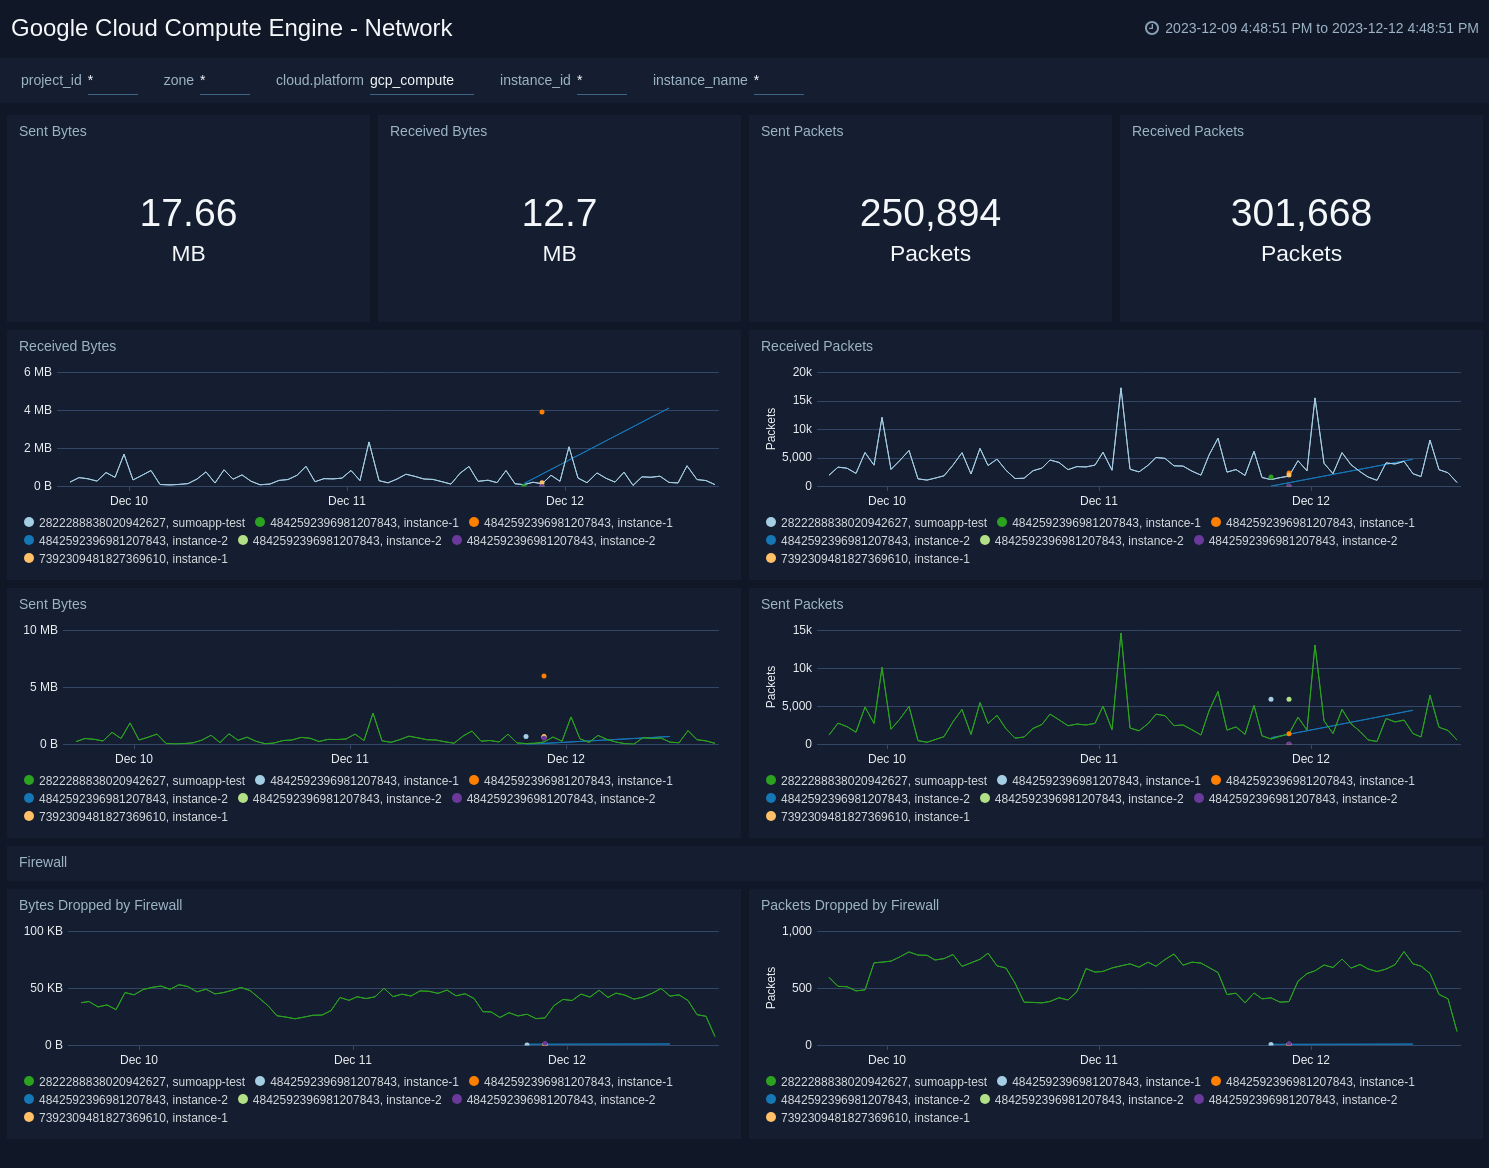
Task: Toggle dark blue instance-2 series in Received Packets legend
Action: point(868,541)
